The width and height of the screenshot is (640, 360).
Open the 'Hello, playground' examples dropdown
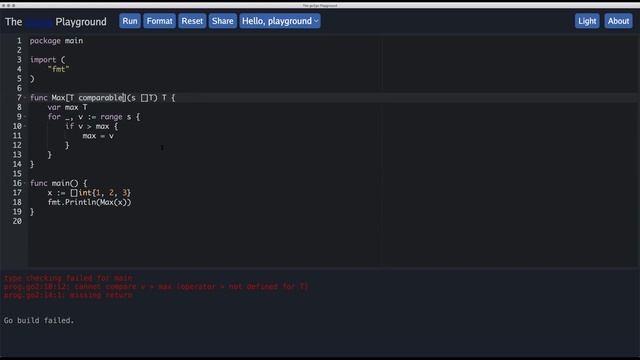(x=280, y=21)
